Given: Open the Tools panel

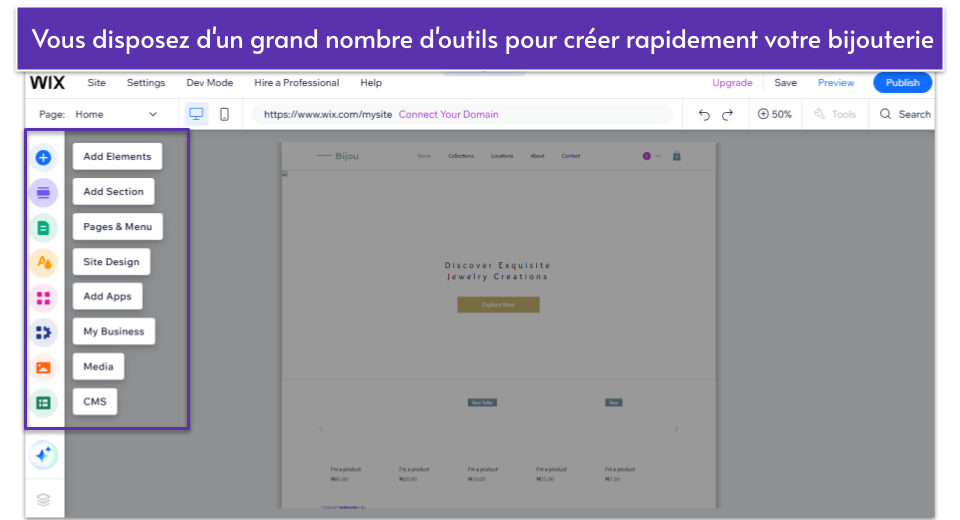Looking at the screenshot, I should [834, 114].
